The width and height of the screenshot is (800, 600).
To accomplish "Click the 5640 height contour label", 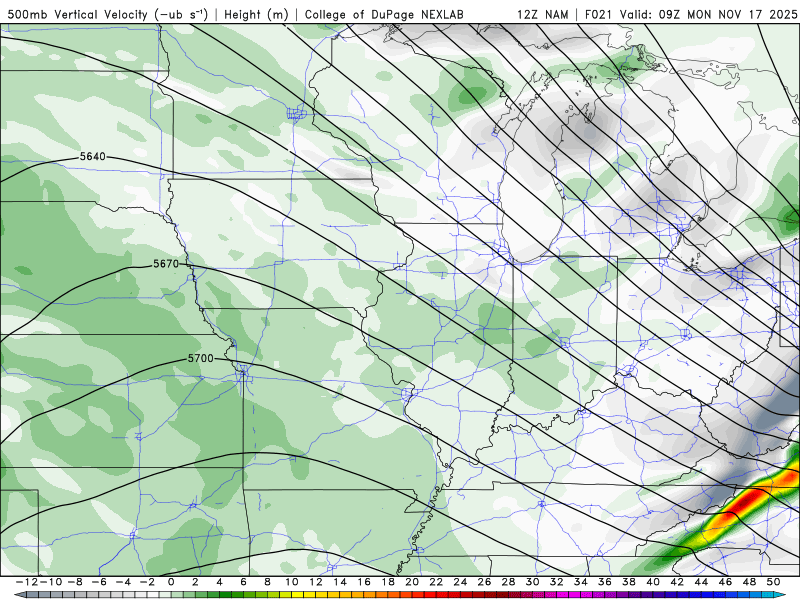I will 92,156.
